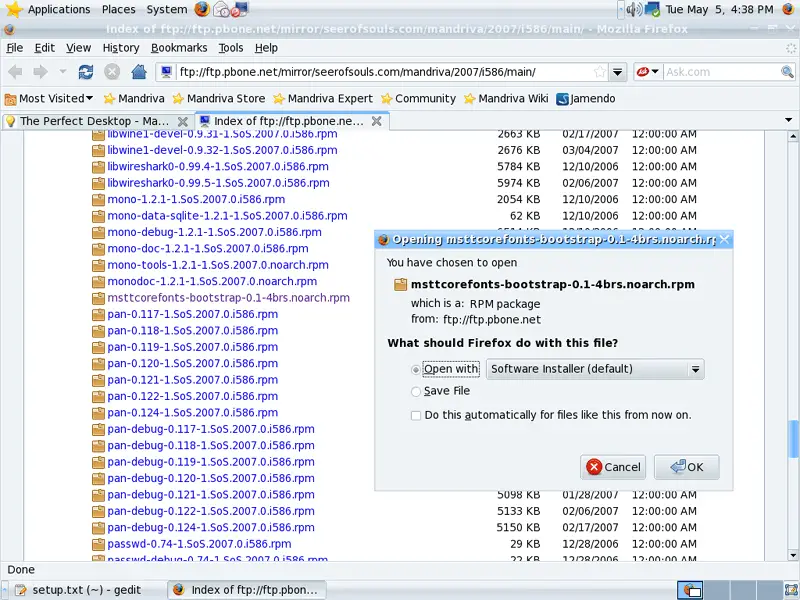This screenshot has height=600, width=800.
Task: Open the Mandriva Wiki bookmark
Action: 506,98
